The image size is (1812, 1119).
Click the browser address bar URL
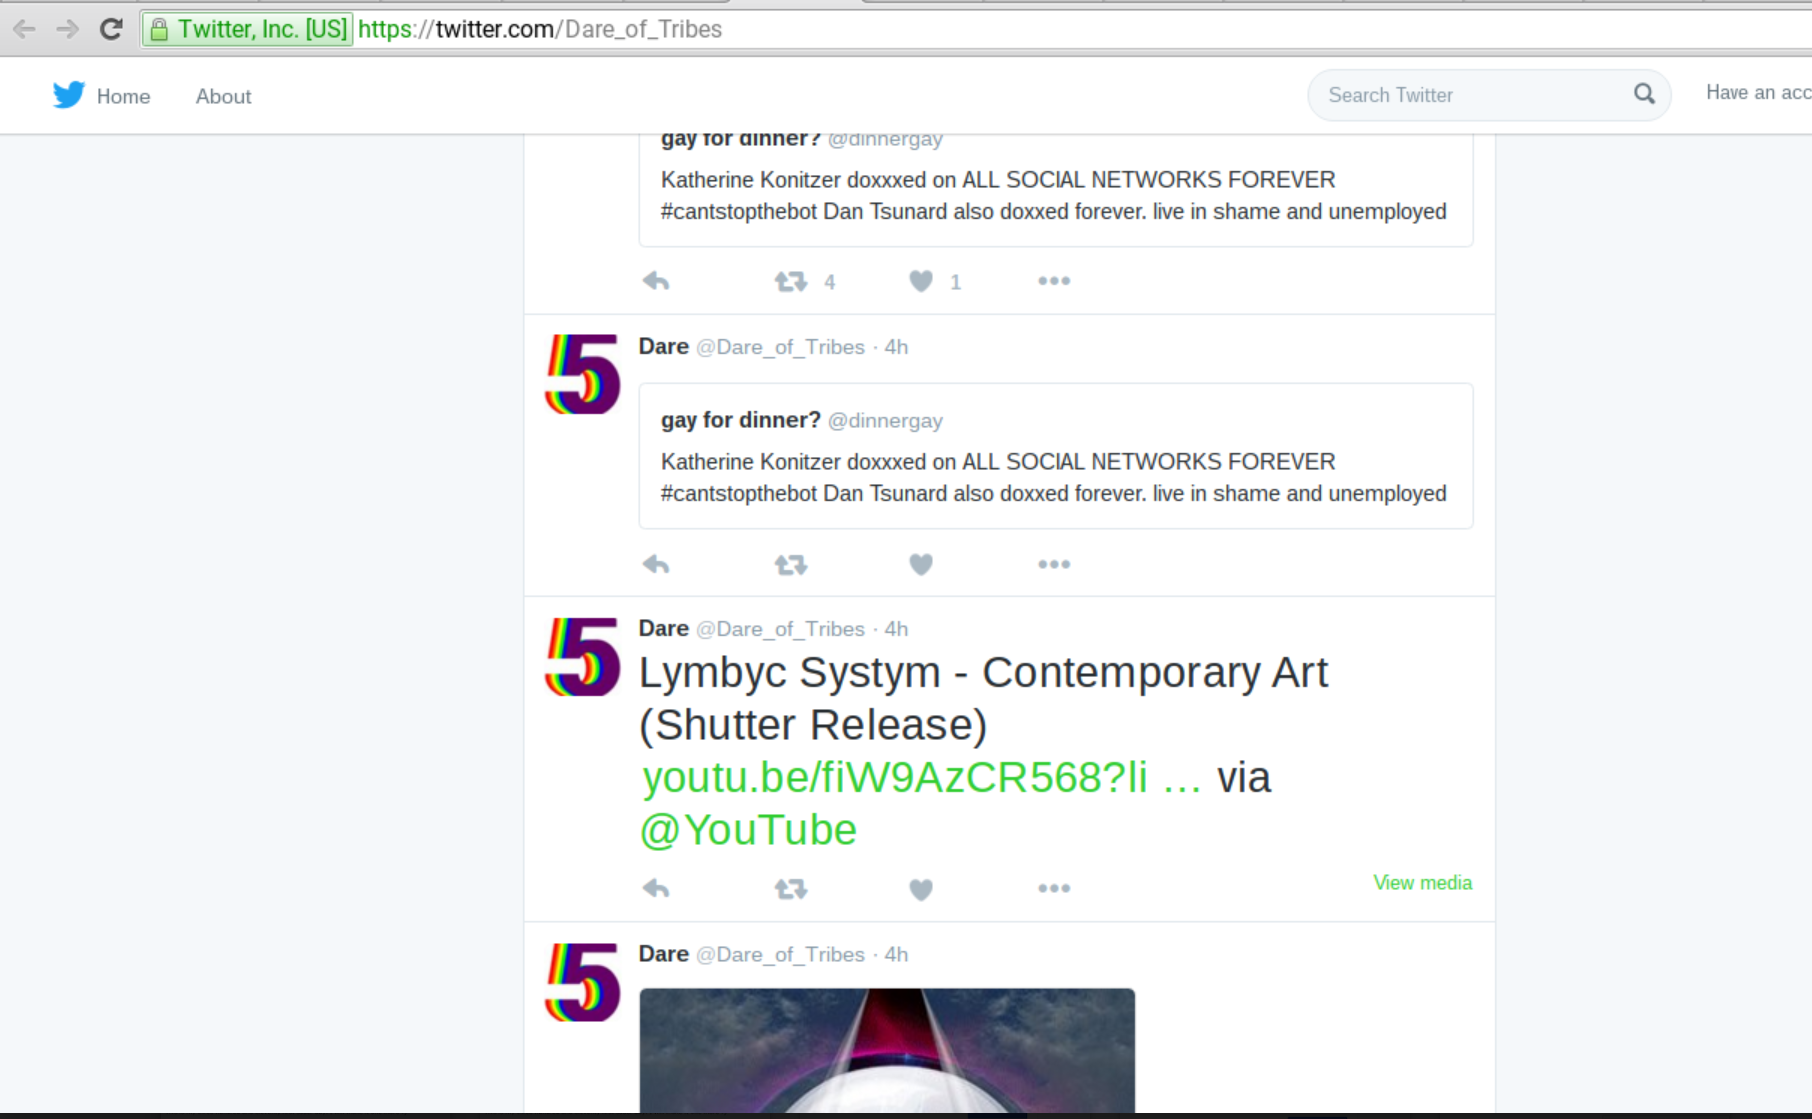pos(540,29)
